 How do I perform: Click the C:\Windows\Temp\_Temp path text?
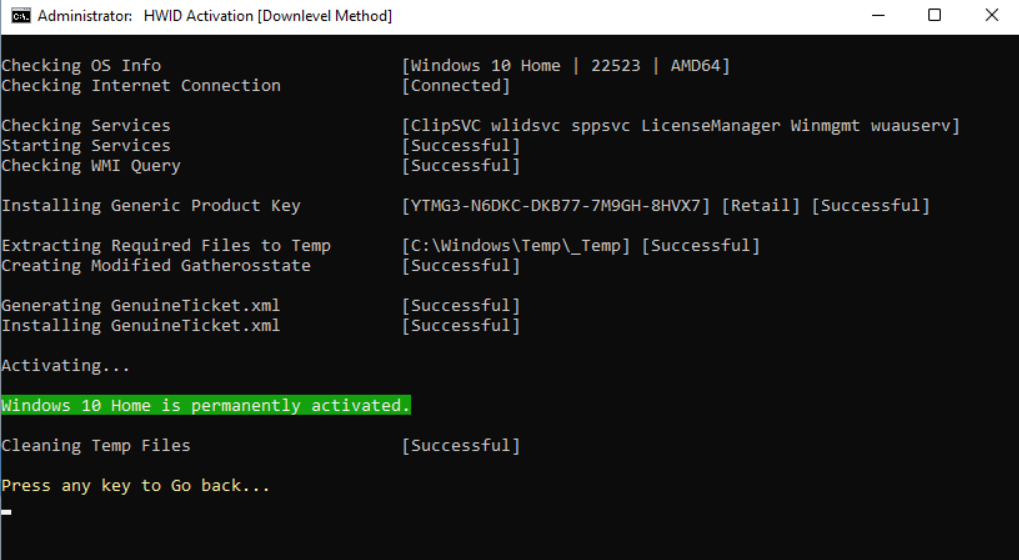click(x=516, y=246)
